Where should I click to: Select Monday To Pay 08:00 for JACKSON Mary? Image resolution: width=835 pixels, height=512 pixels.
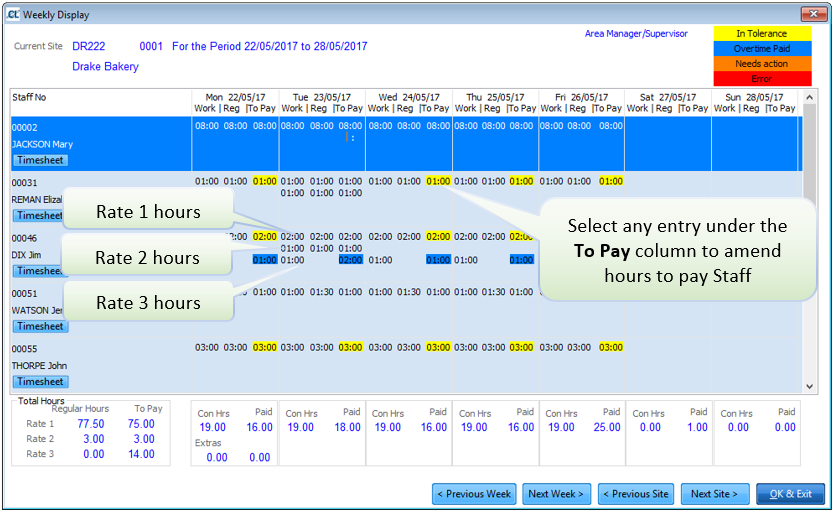[x=265, y=126]
